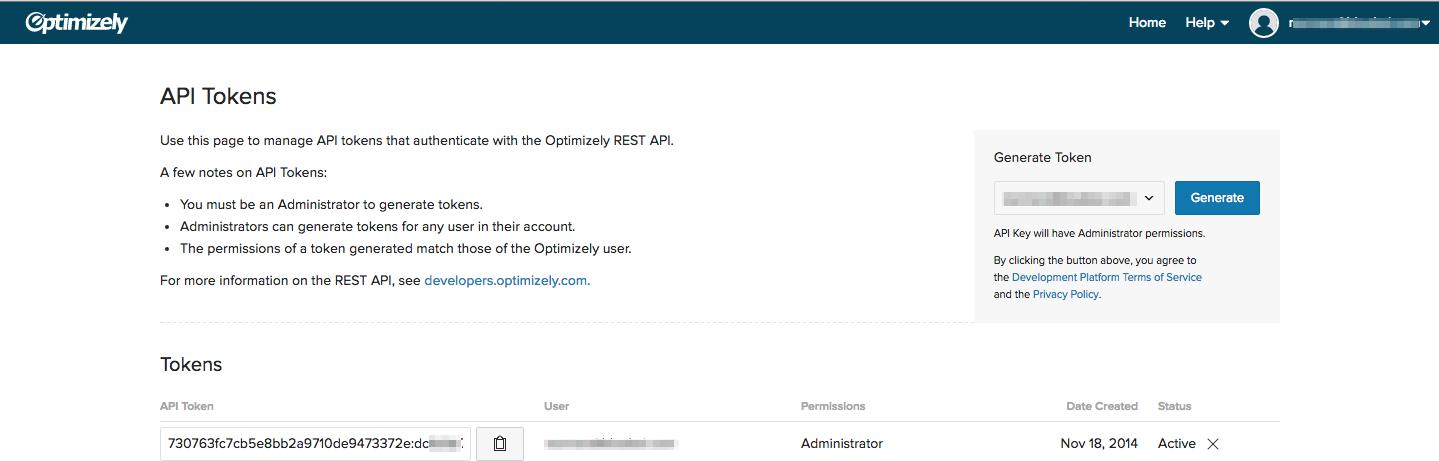Click the blurred user name in token row
1439x461 pixels.
(611, 443)
